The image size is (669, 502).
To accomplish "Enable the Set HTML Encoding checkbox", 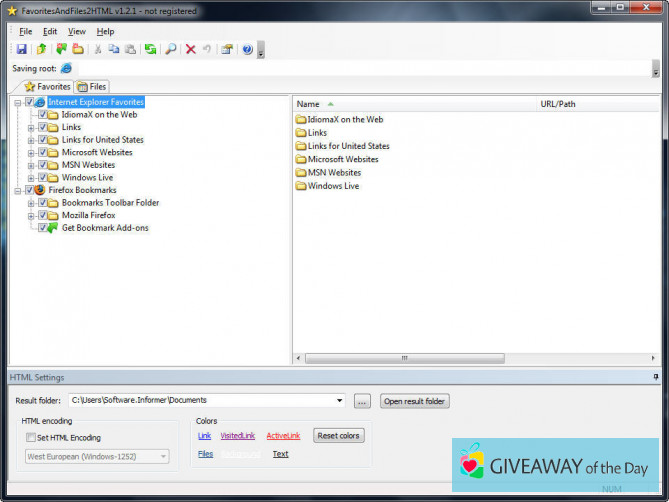I will [x=31, y=438].
